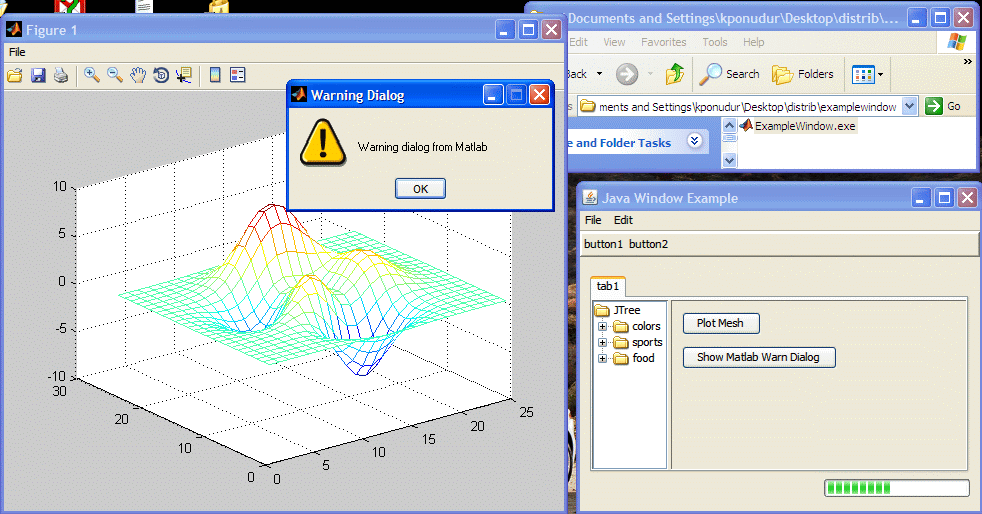Expand the food tree node
982x514 pixels.
coord(602,359)
